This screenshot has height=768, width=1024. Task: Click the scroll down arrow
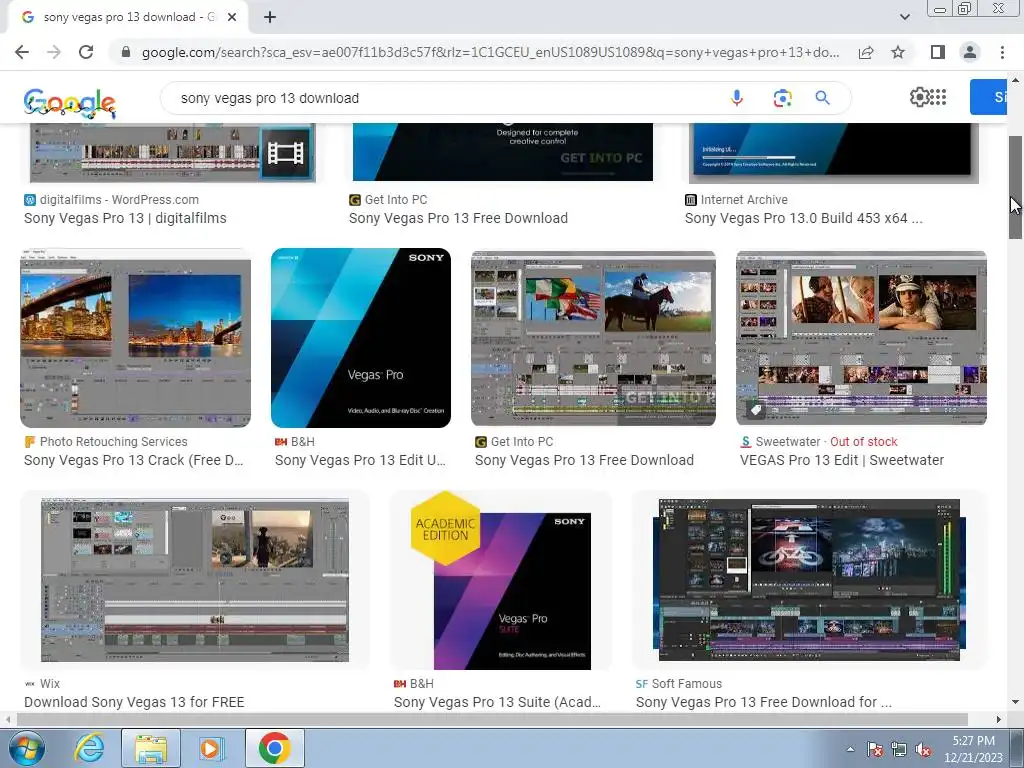click(1016, 702)
